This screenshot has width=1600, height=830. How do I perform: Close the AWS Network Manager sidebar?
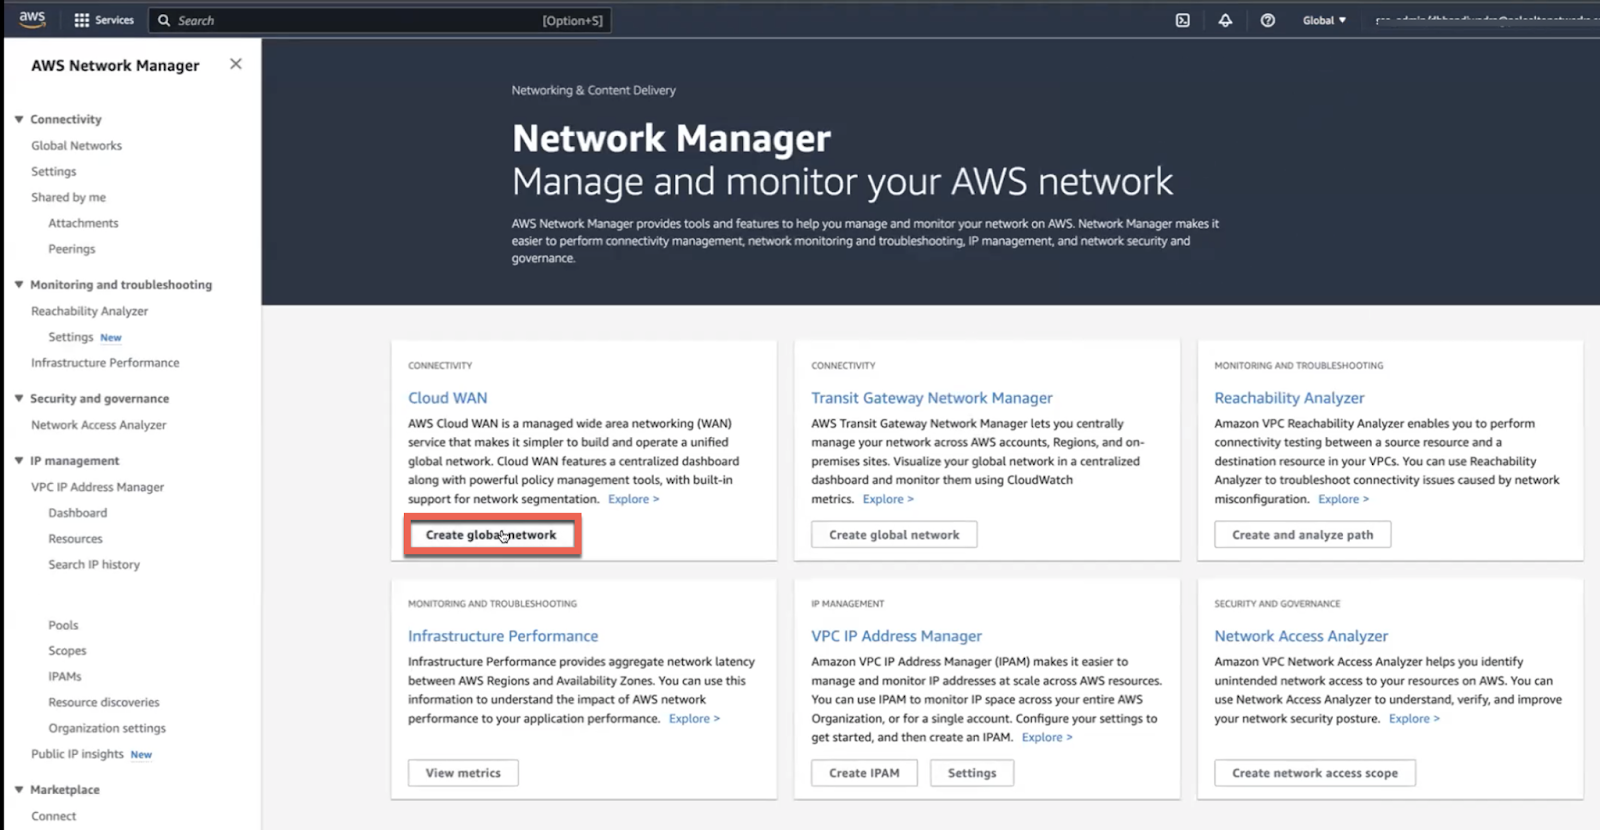pyautogui.click(x=236, y=64)
